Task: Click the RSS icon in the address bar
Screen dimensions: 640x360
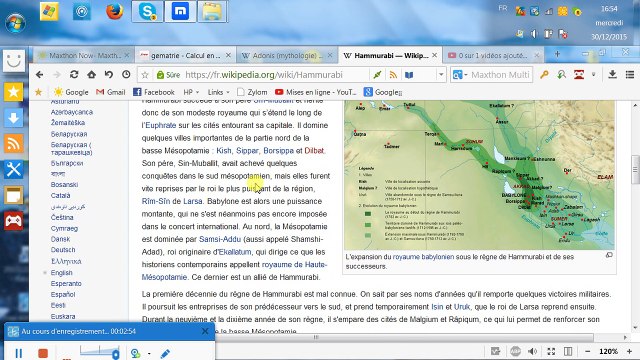Action: [x=393, y=75]
